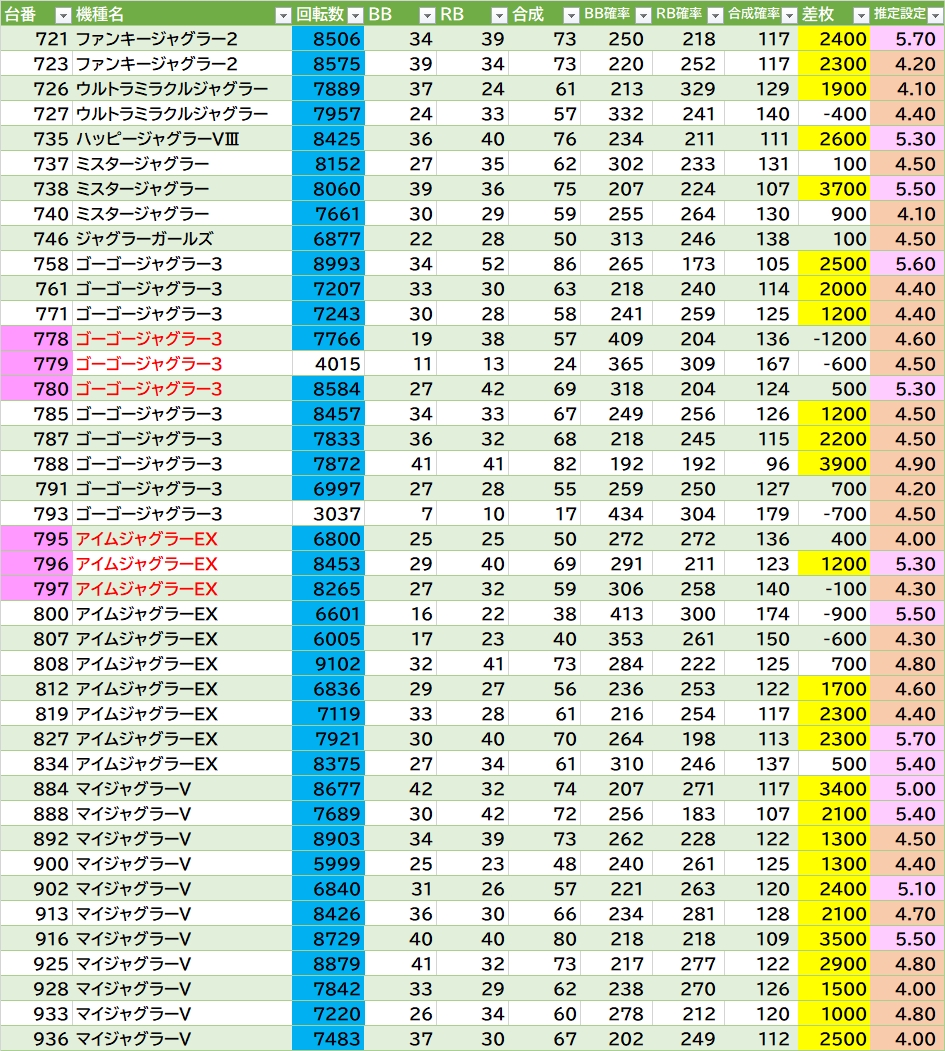Select 推定設定 value 5.70 in row 827
This screenshot has height=1051, width=945.
[x=907, y=739]
